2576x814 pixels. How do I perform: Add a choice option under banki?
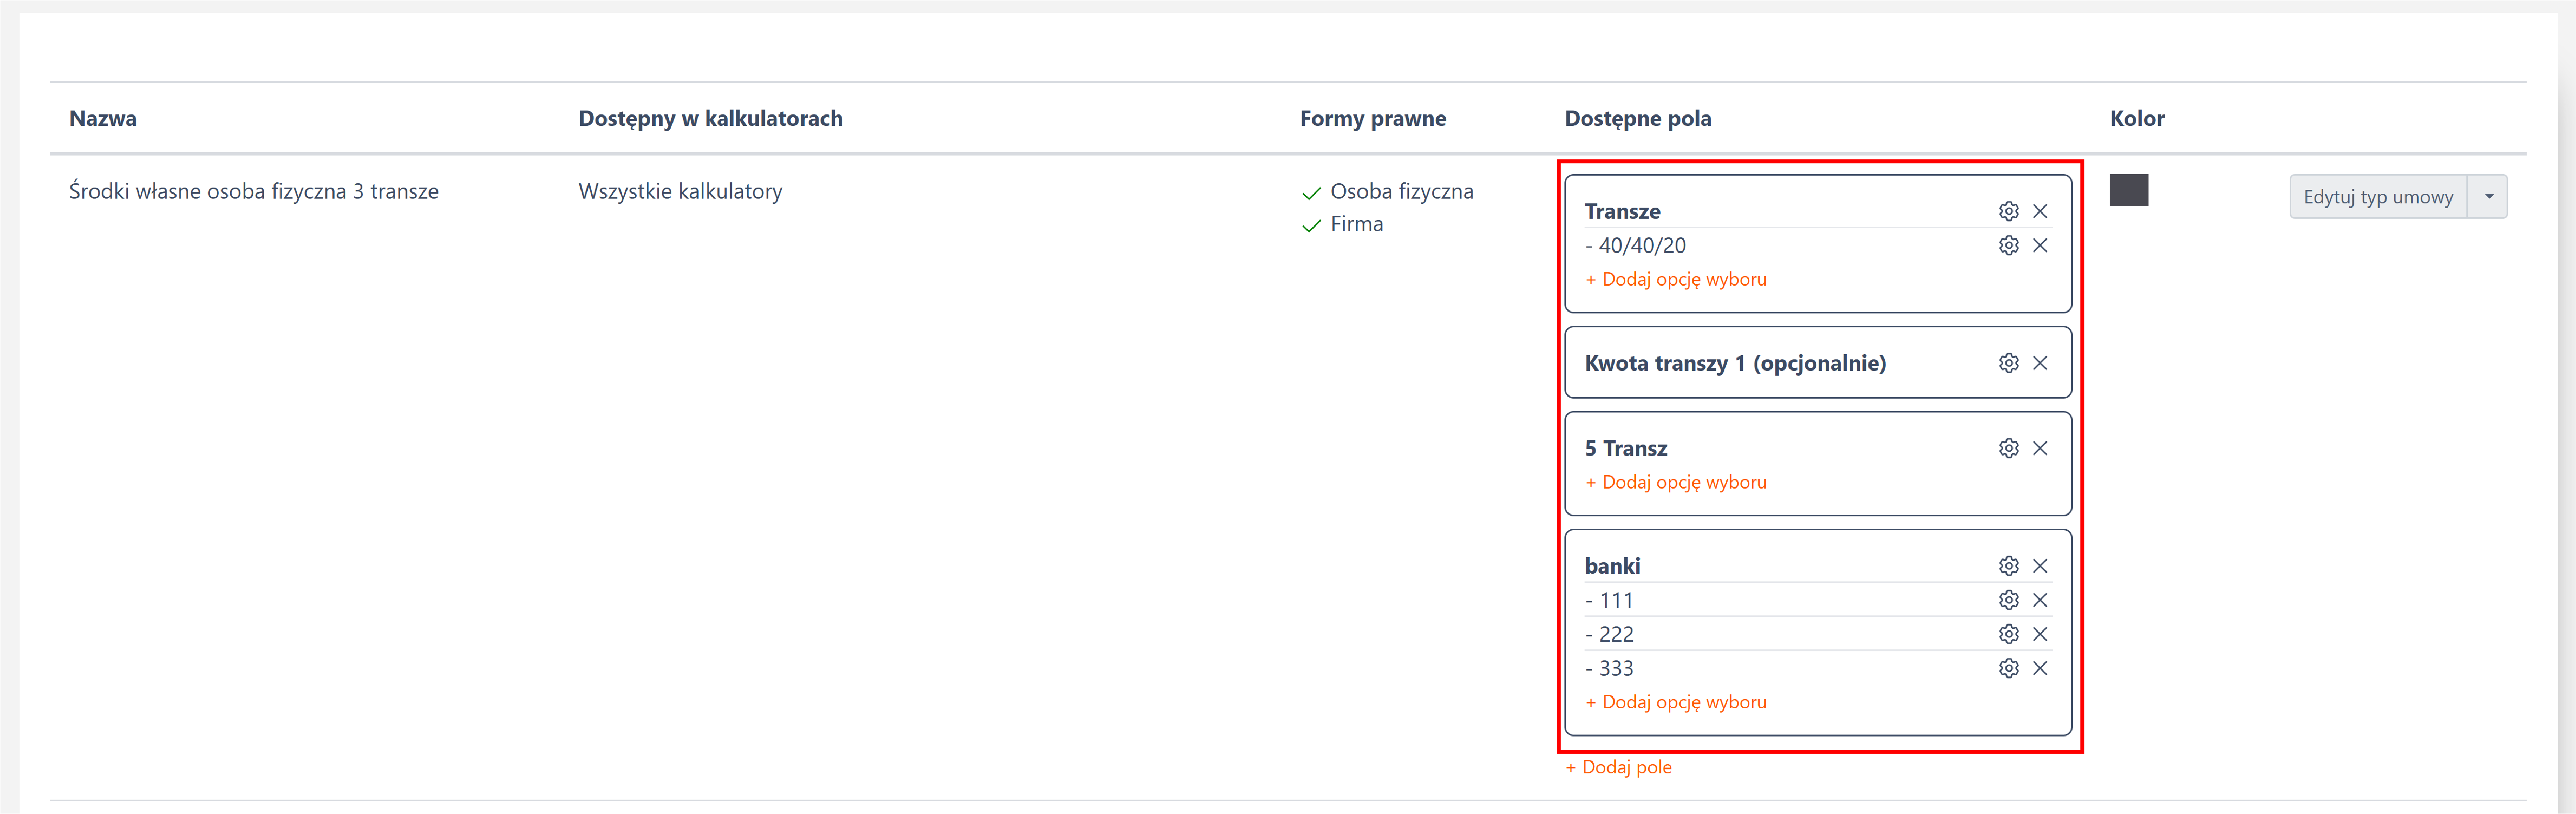click(x=1676, y=702)
